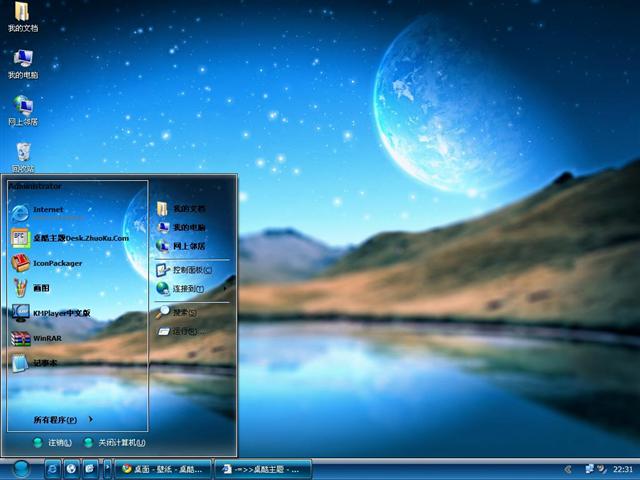Launch KMPlayer中文版 from the Start menu

(x=51, y=313)
